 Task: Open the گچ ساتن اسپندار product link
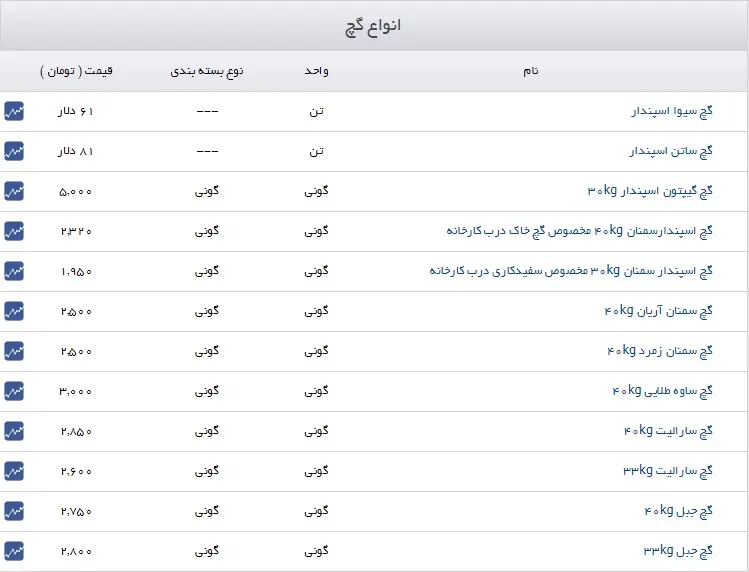671,151
